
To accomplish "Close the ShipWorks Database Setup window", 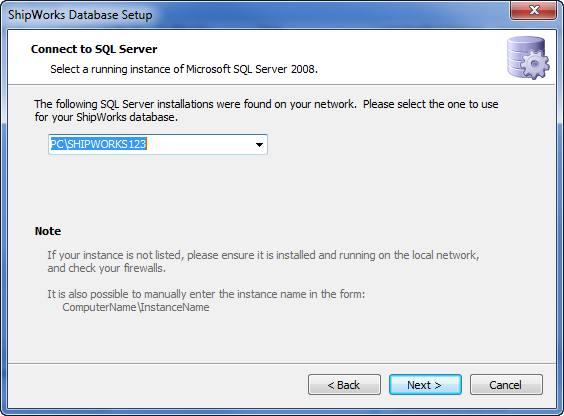I will (533, 10).
